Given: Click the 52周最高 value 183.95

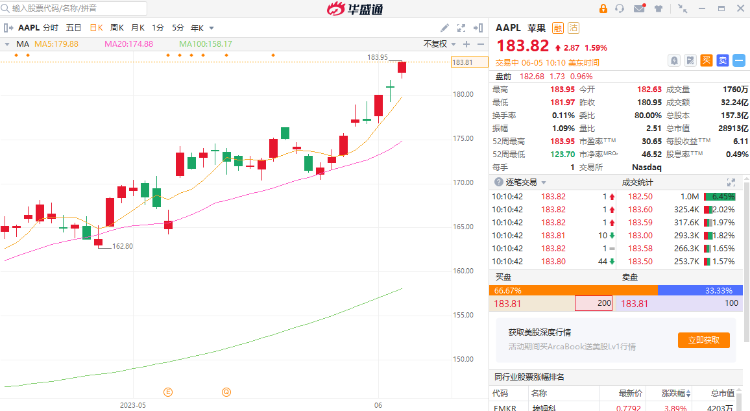Looking at the screenshot, I should click(562, 141).
